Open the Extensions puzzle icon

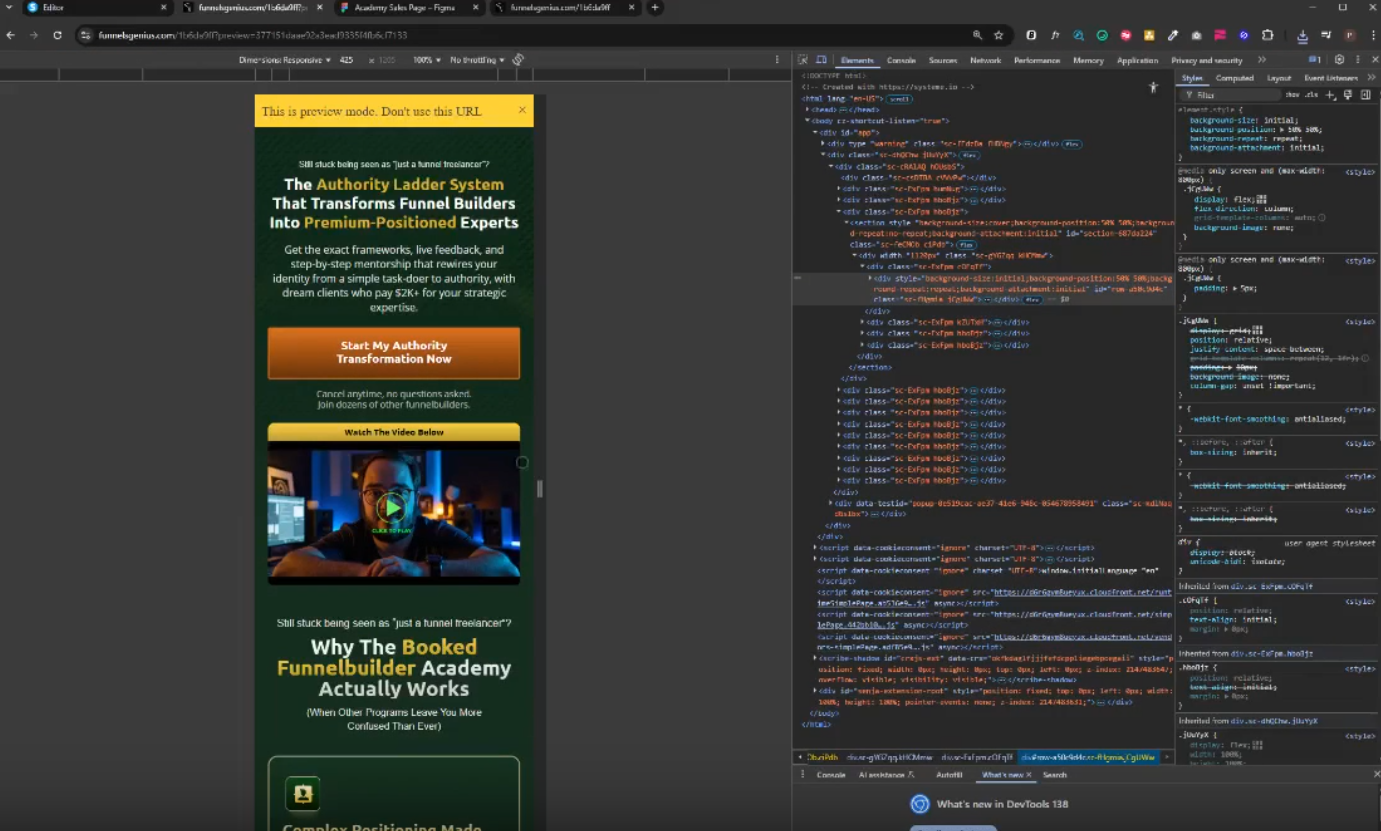tap(1267, 35)
